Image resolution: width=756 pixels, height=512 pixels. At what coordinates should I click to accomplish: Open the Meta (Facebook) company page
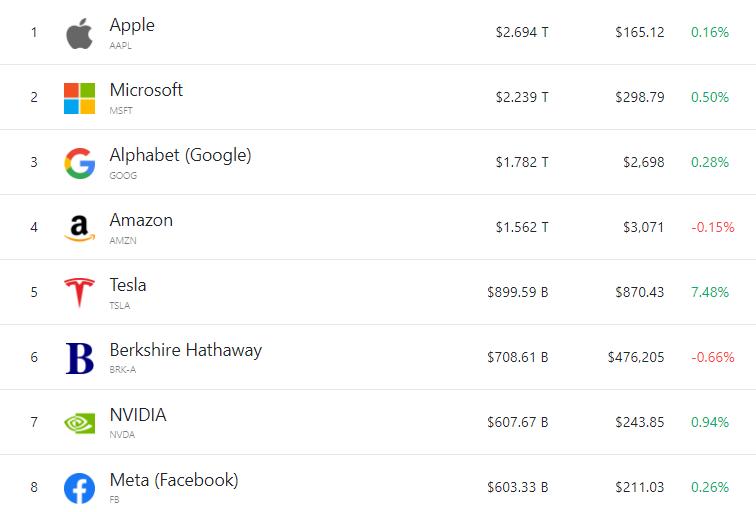pos(174,480)
